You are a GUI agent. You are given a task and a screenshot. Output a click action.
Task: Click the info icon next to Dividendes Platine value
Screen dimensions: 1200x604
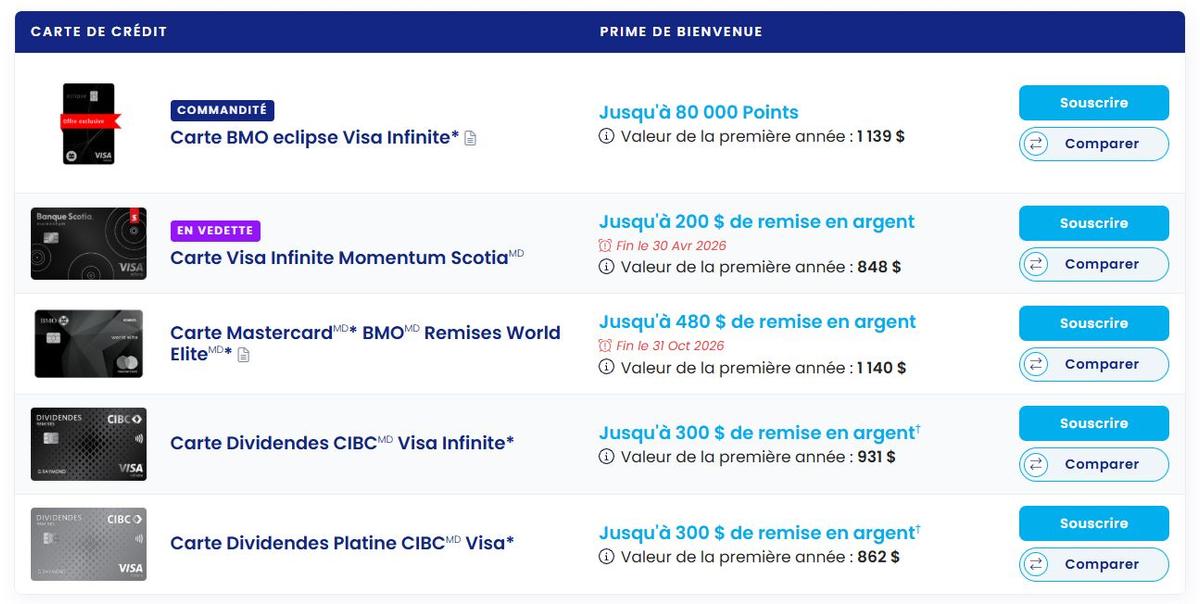click(x=606, y=558)
